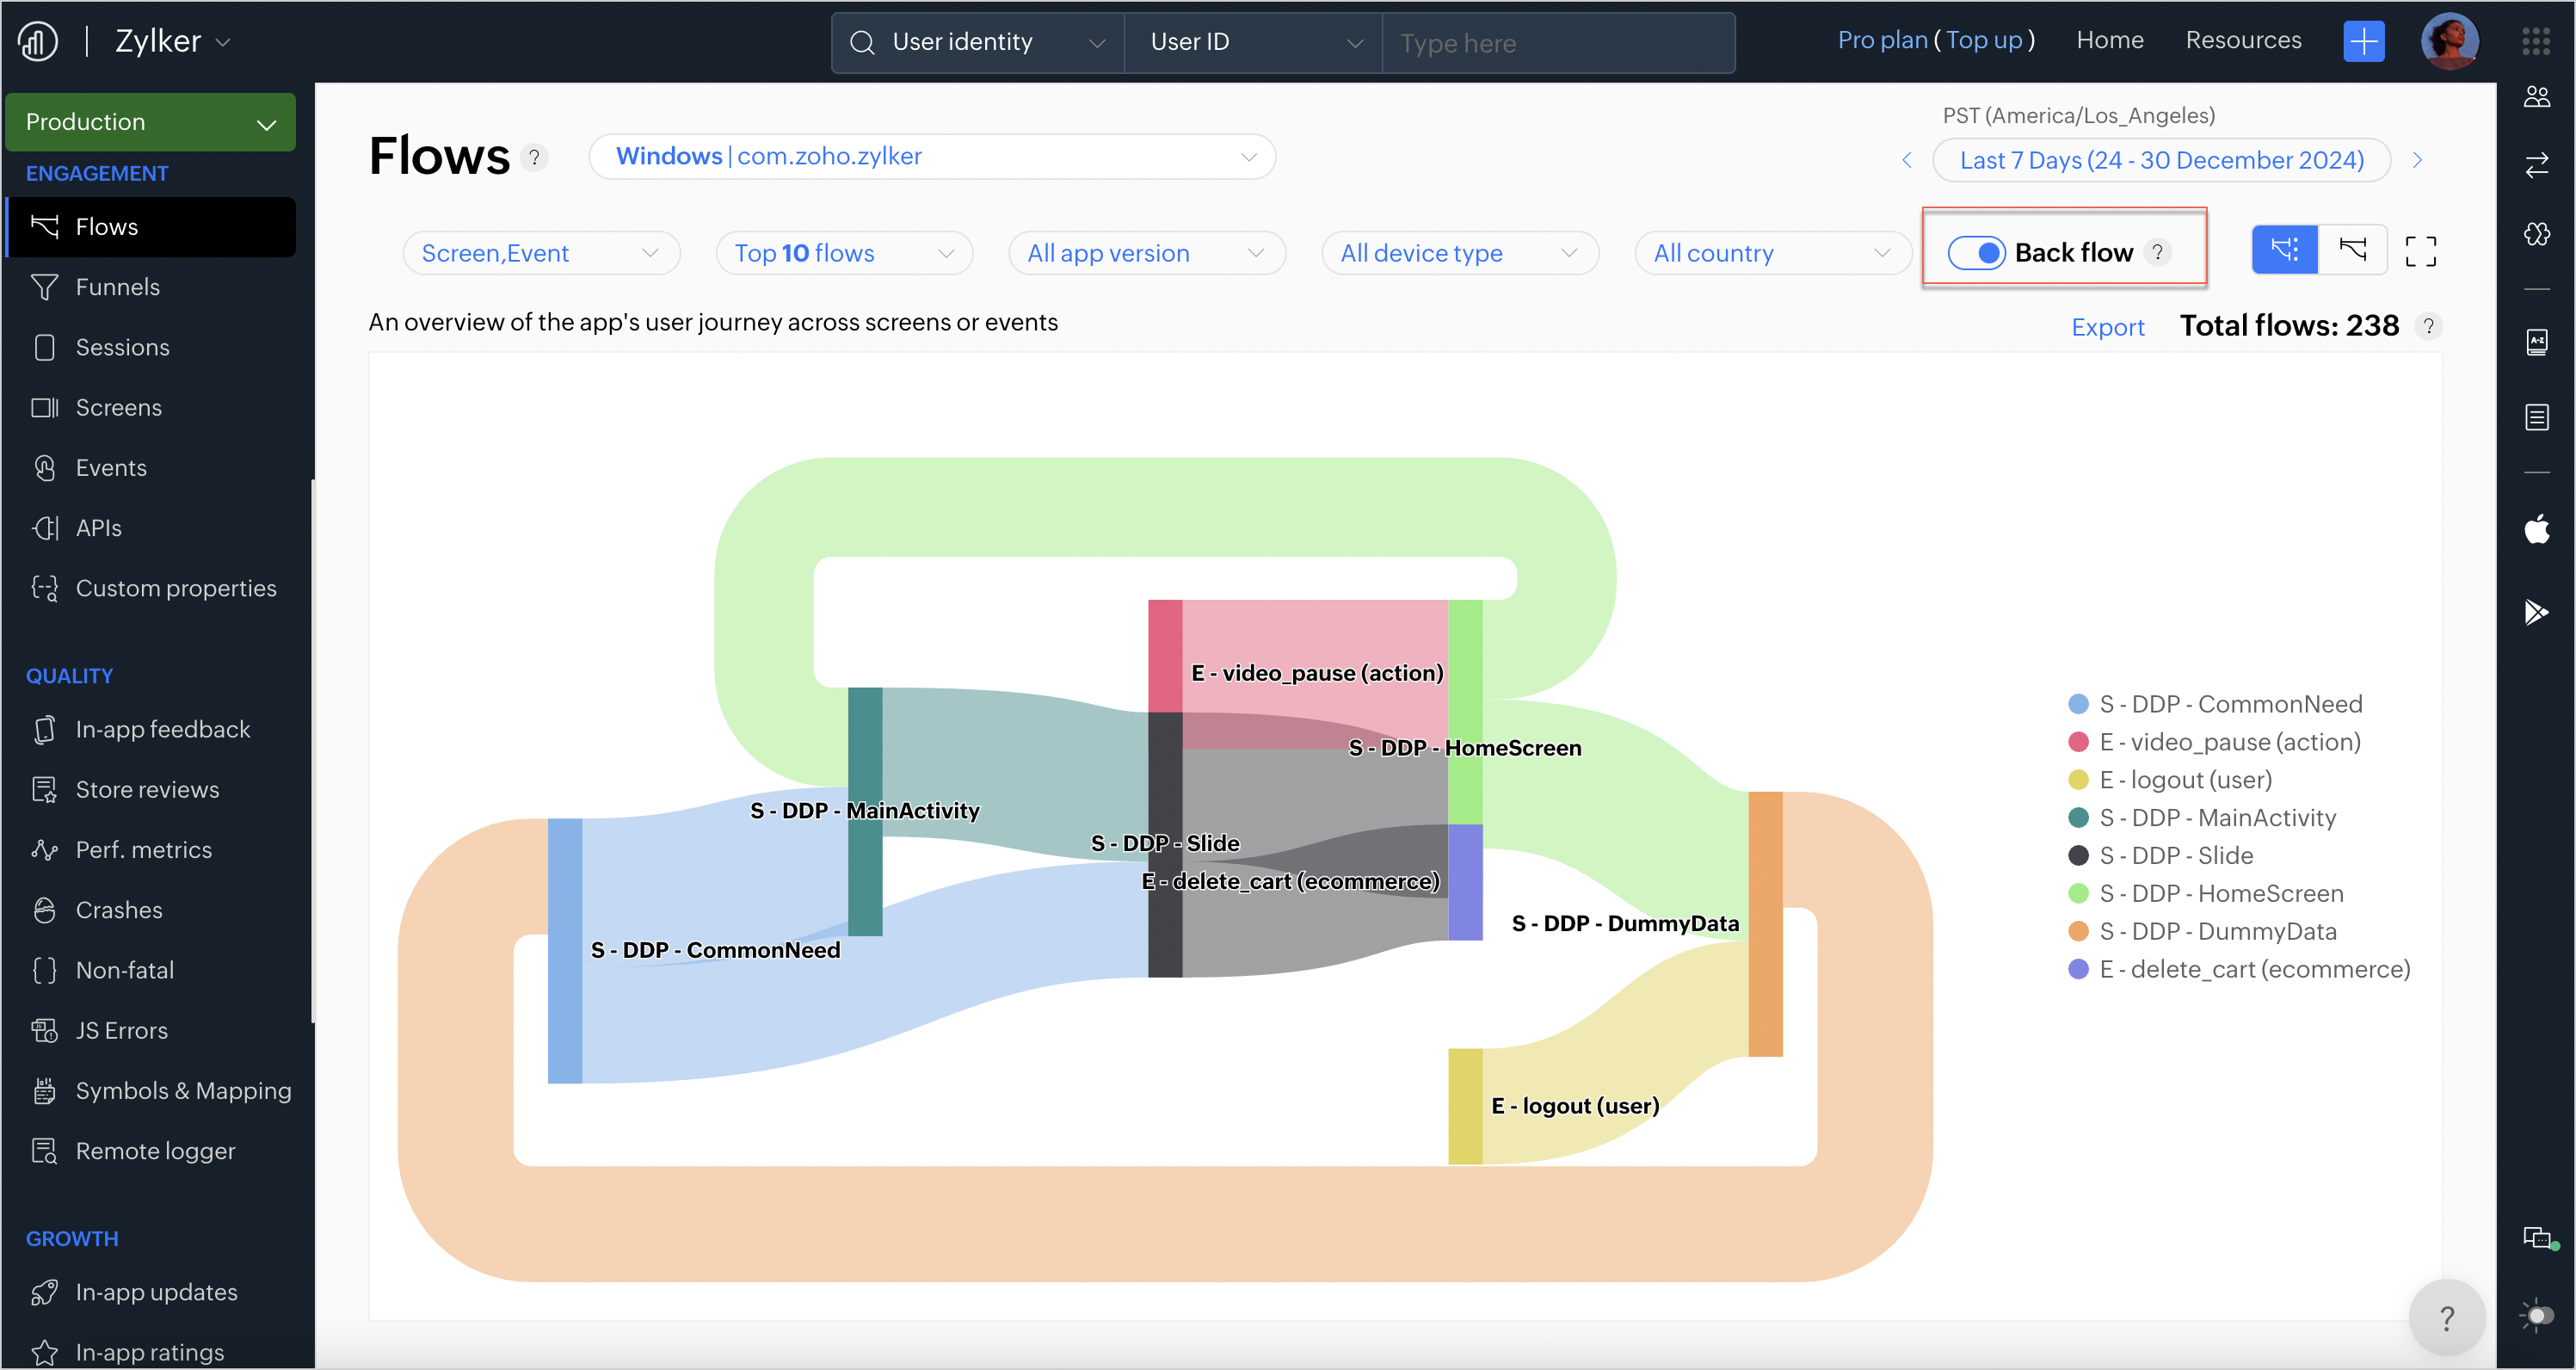Expand the Screen,Event dropdown

[541, 253]
